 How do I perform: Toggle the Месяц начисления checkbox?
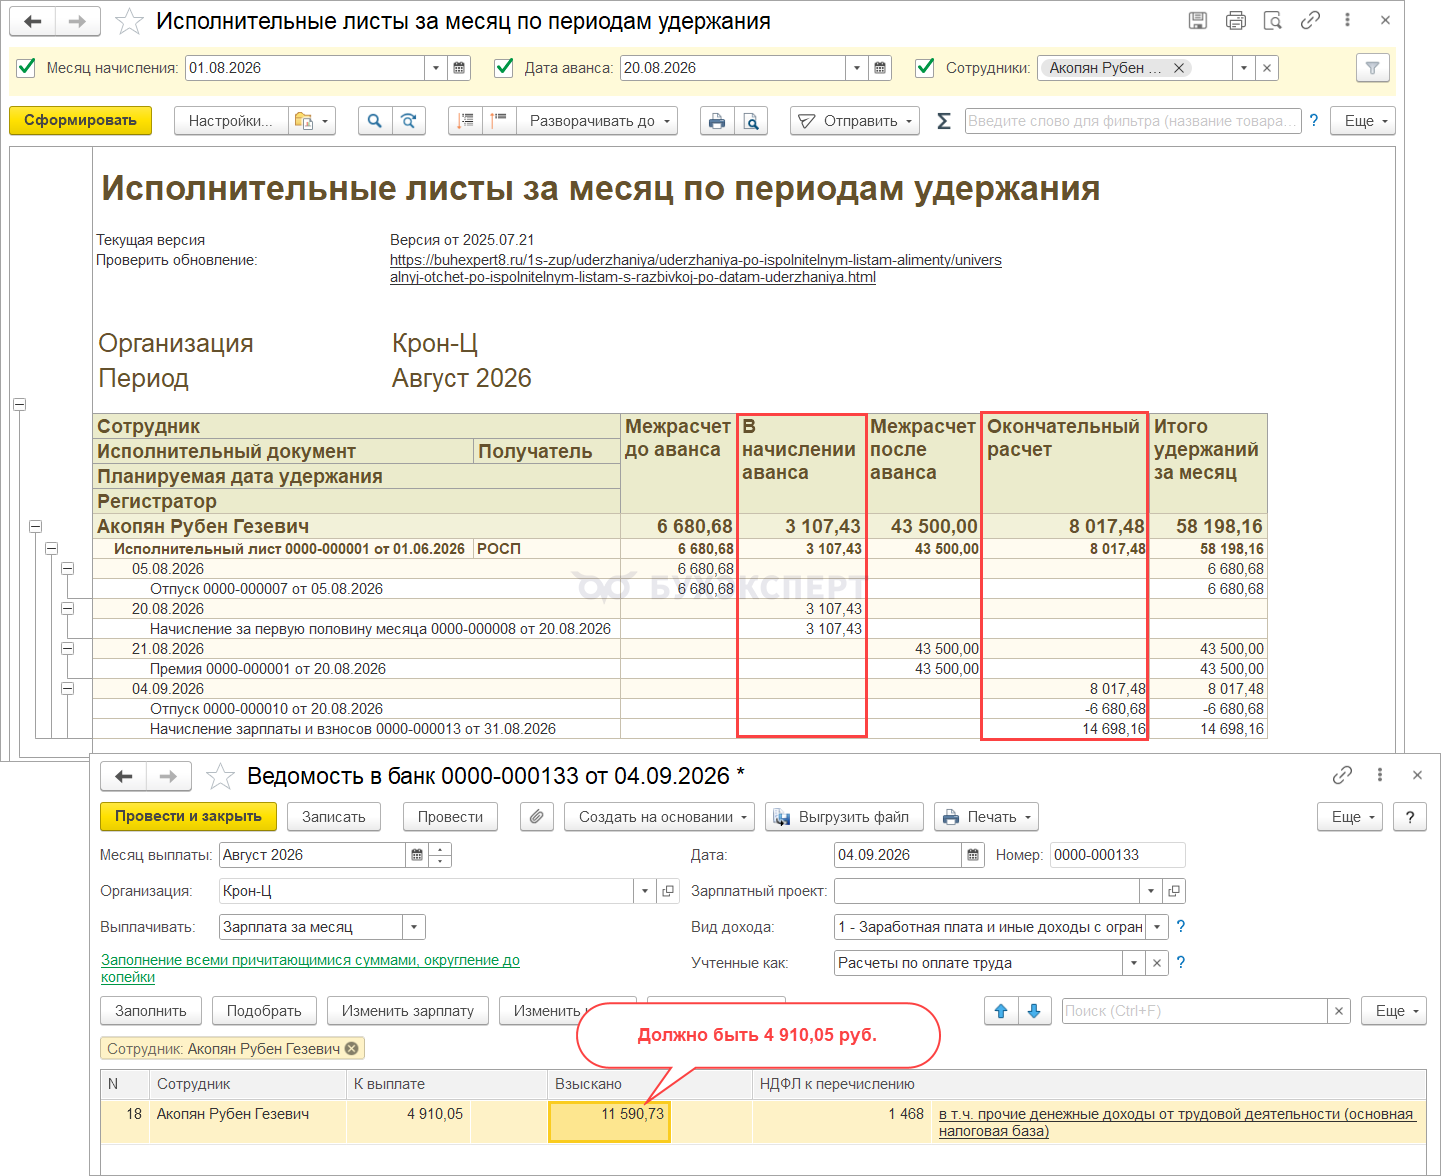click(x=27, y=67)
